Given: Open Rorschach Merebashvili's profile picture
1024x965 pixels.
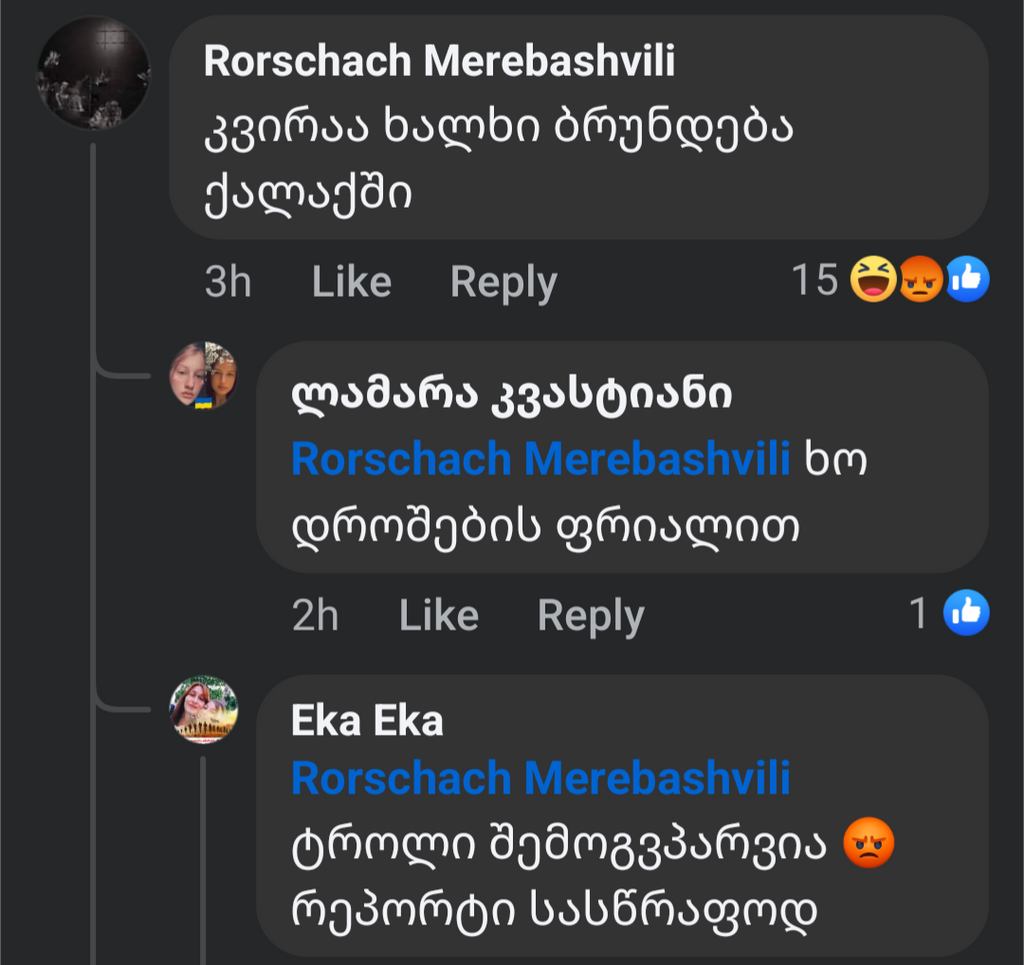Looking at the screenshot, I should pyautogui.click(x=93, y=73).
